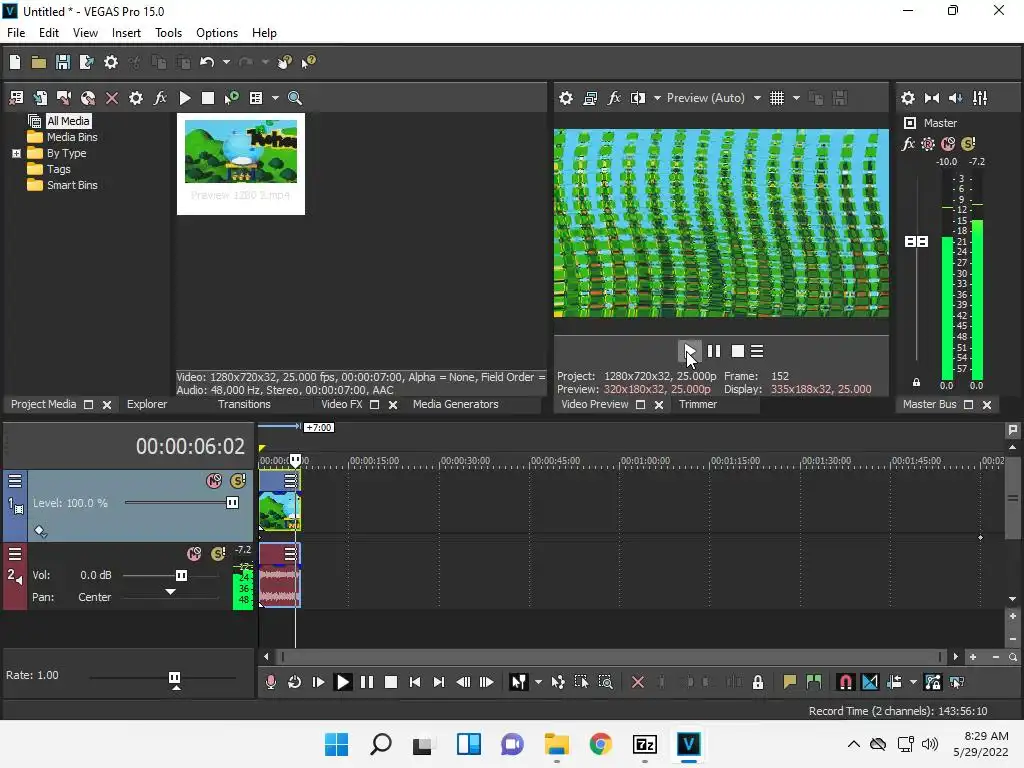This screenshot has height=768, width=1024.
Task: Solo the Master bus
Action: 968,144
